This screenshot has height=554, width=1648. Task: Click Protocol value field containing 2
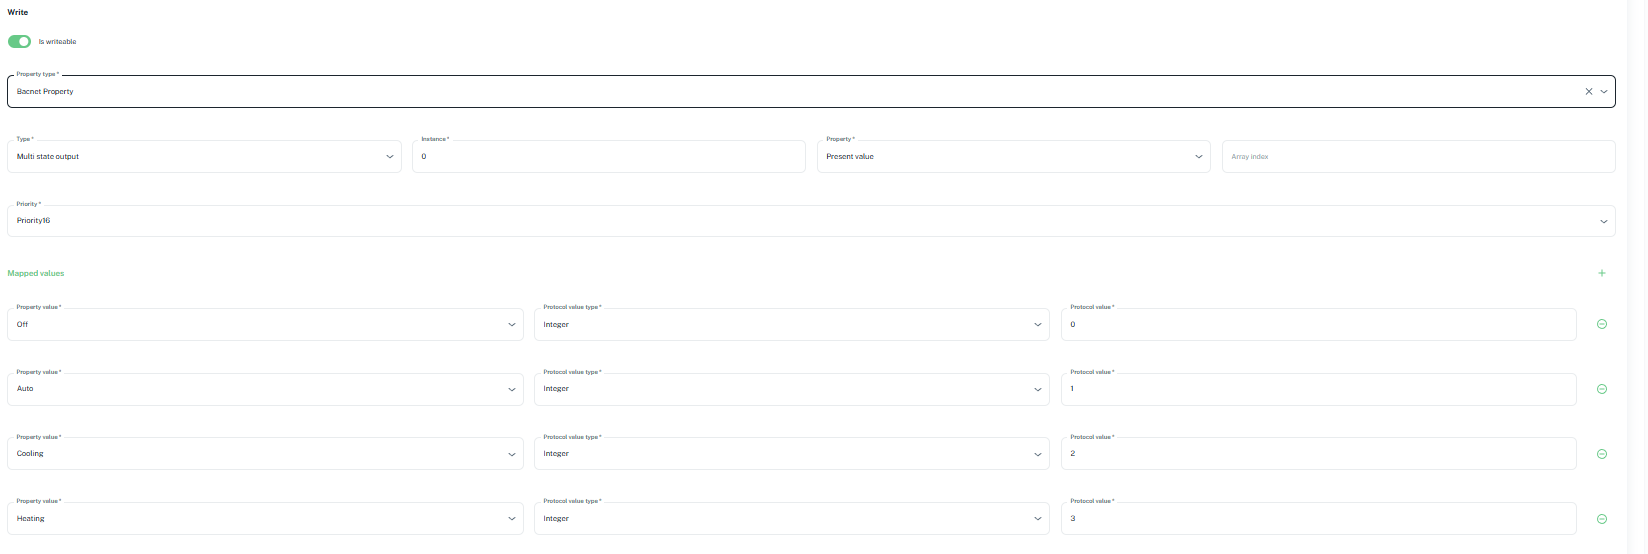(x=1318, y=454)
